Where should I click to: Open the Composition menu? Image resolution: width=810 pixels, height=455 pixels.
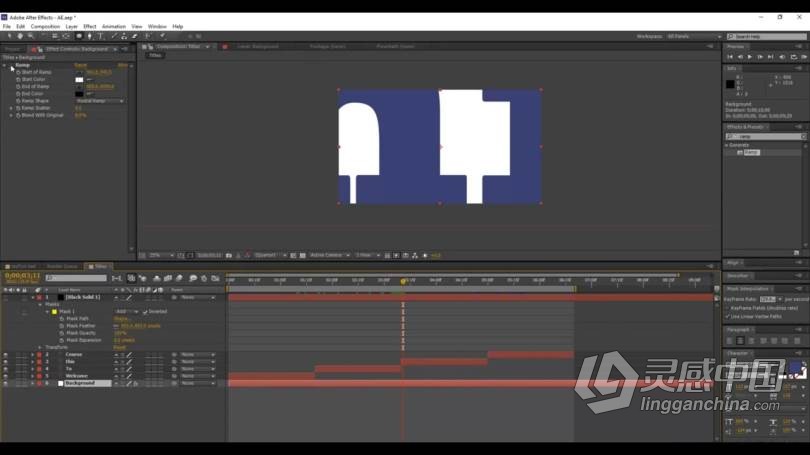pos(45,26)
